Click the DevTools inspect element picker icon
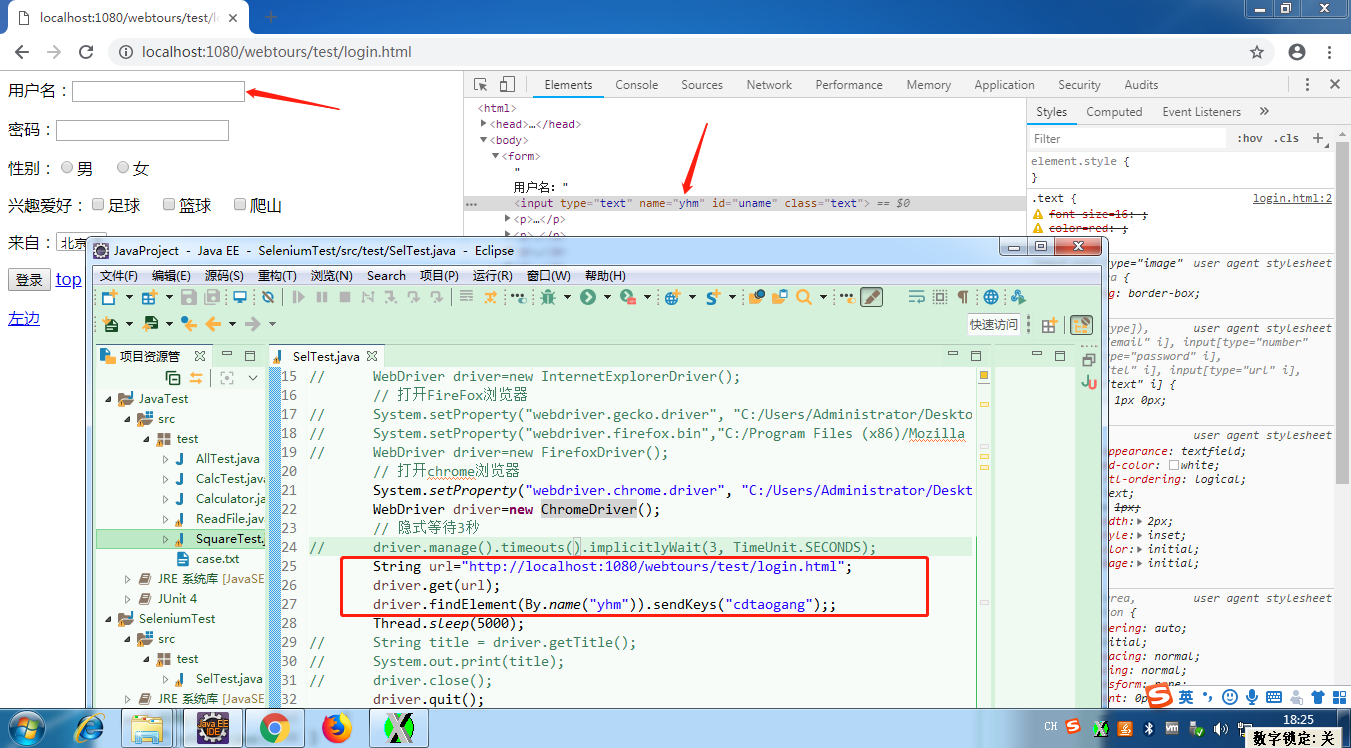1351x748 pixels. pyautogui.click(x=481, y=85)
